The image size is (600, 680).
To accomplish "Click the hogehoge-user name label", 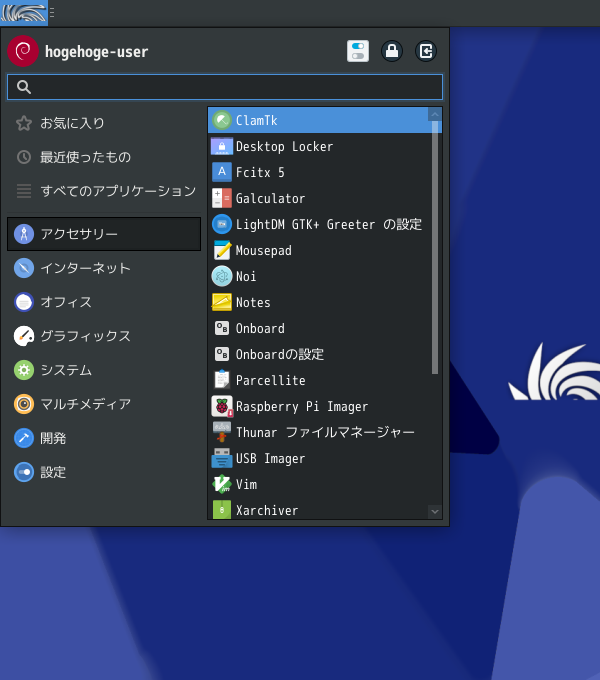I will tap(96, 52).
